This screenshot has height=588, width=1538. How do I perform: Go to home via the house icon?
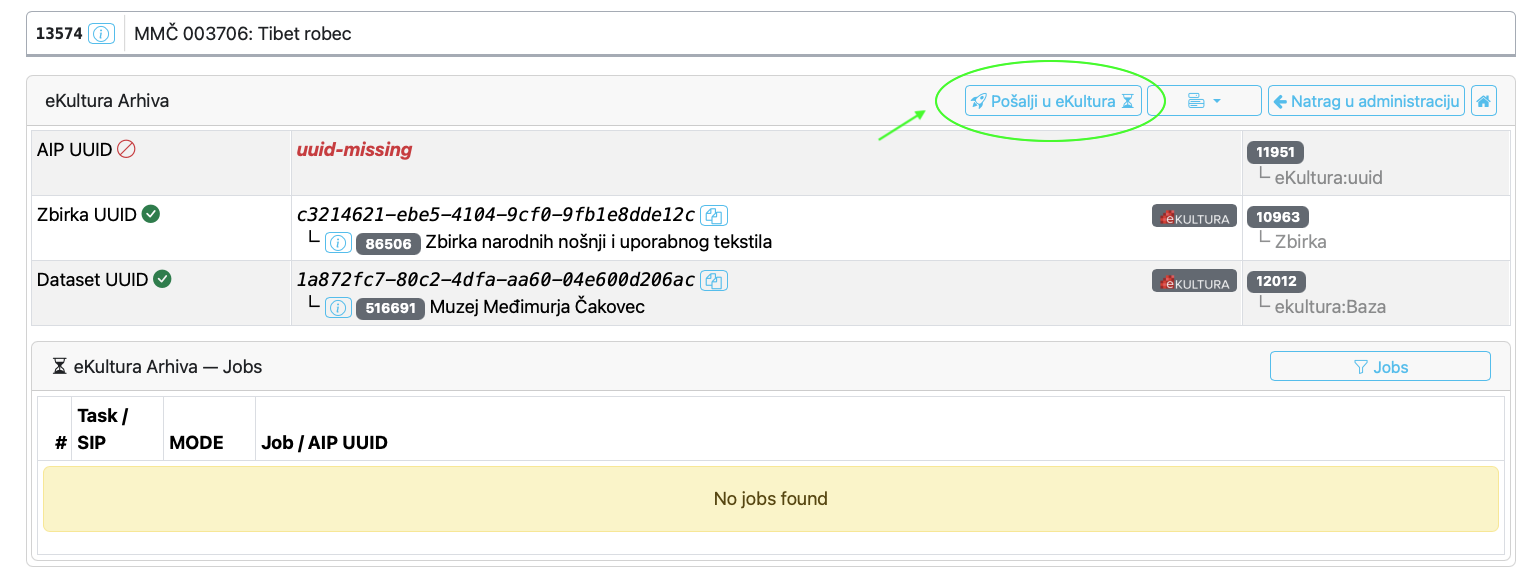click(1484, 101)
